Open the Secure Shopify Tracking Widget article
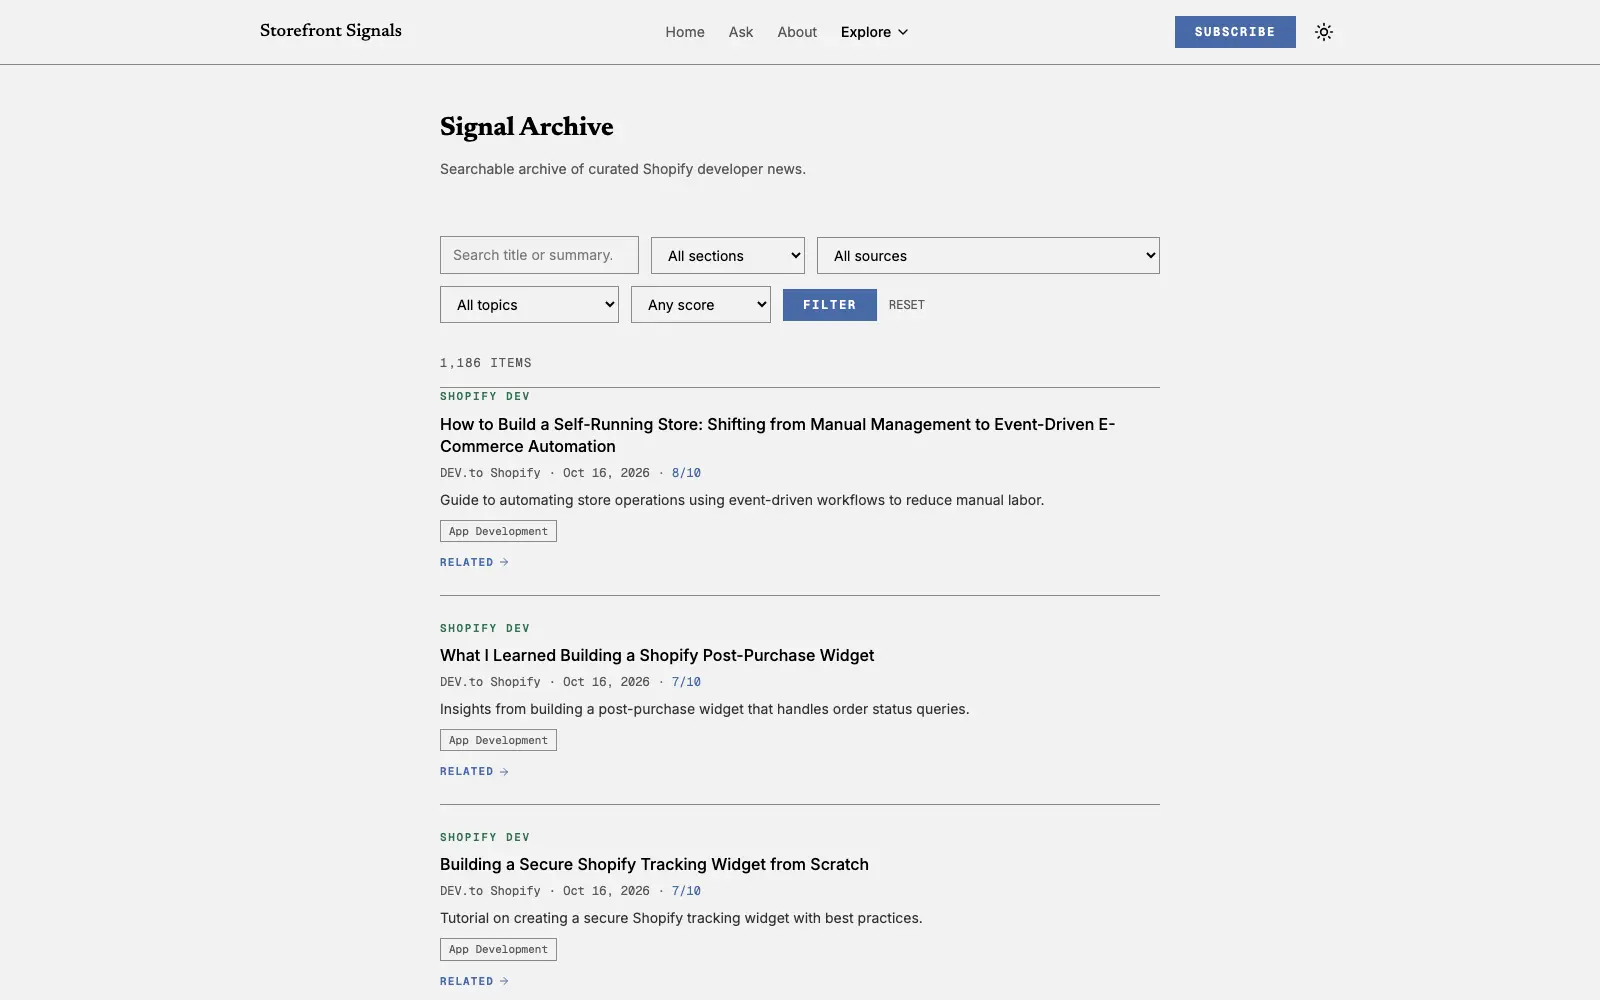 654,864
